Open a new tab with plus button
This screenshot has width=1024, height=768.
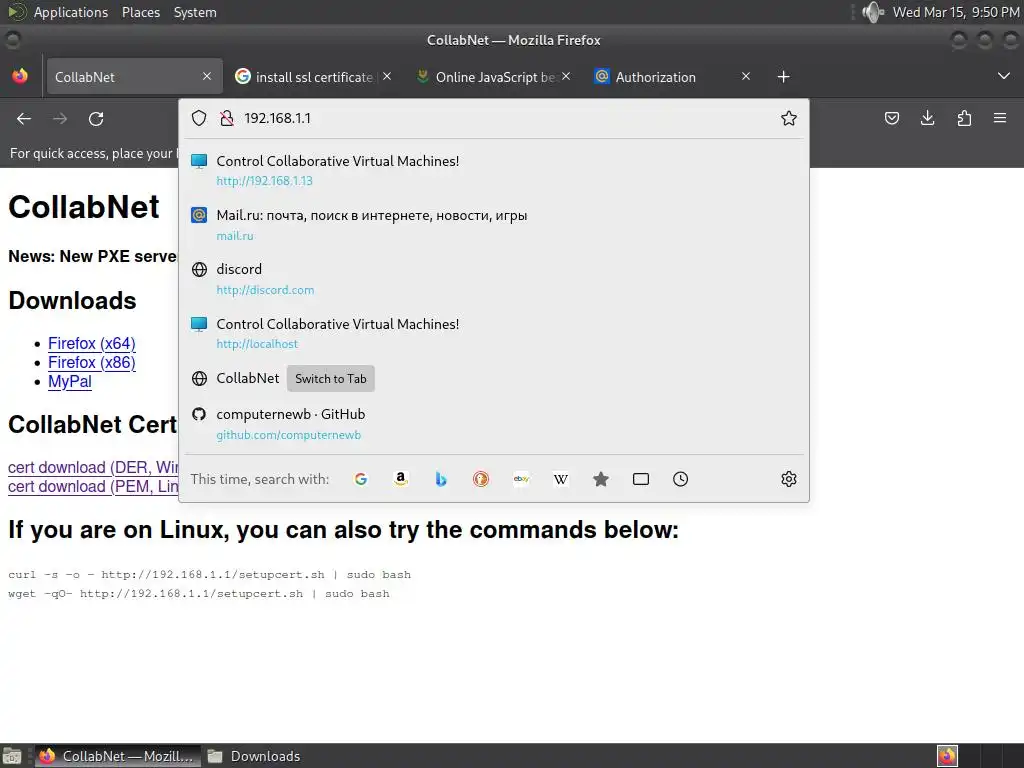(x=784, y=77)
